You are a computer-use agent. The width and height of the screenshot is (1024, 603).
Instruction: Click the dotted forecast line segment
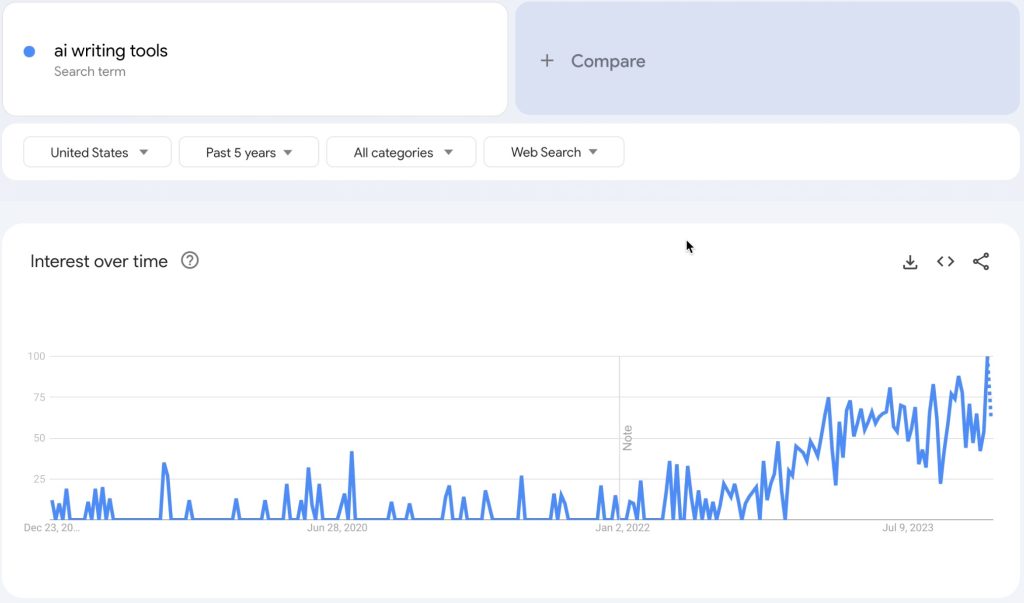[x=990, y=393]
